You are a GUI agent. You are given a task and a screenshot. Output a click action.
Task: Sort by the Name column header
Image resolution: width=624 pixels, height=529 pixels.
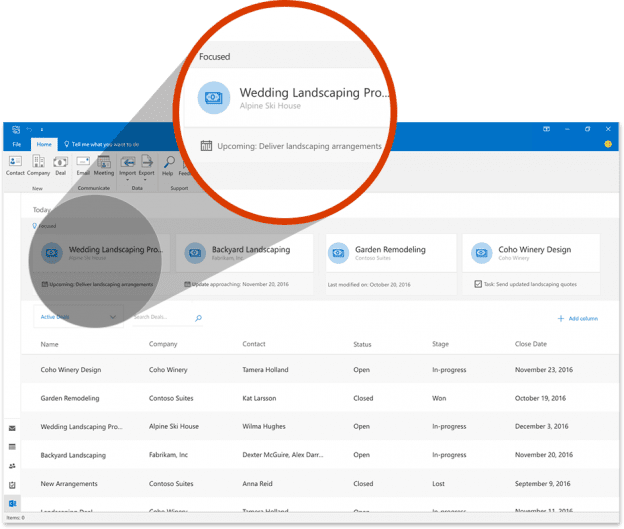tap(49, 344)
